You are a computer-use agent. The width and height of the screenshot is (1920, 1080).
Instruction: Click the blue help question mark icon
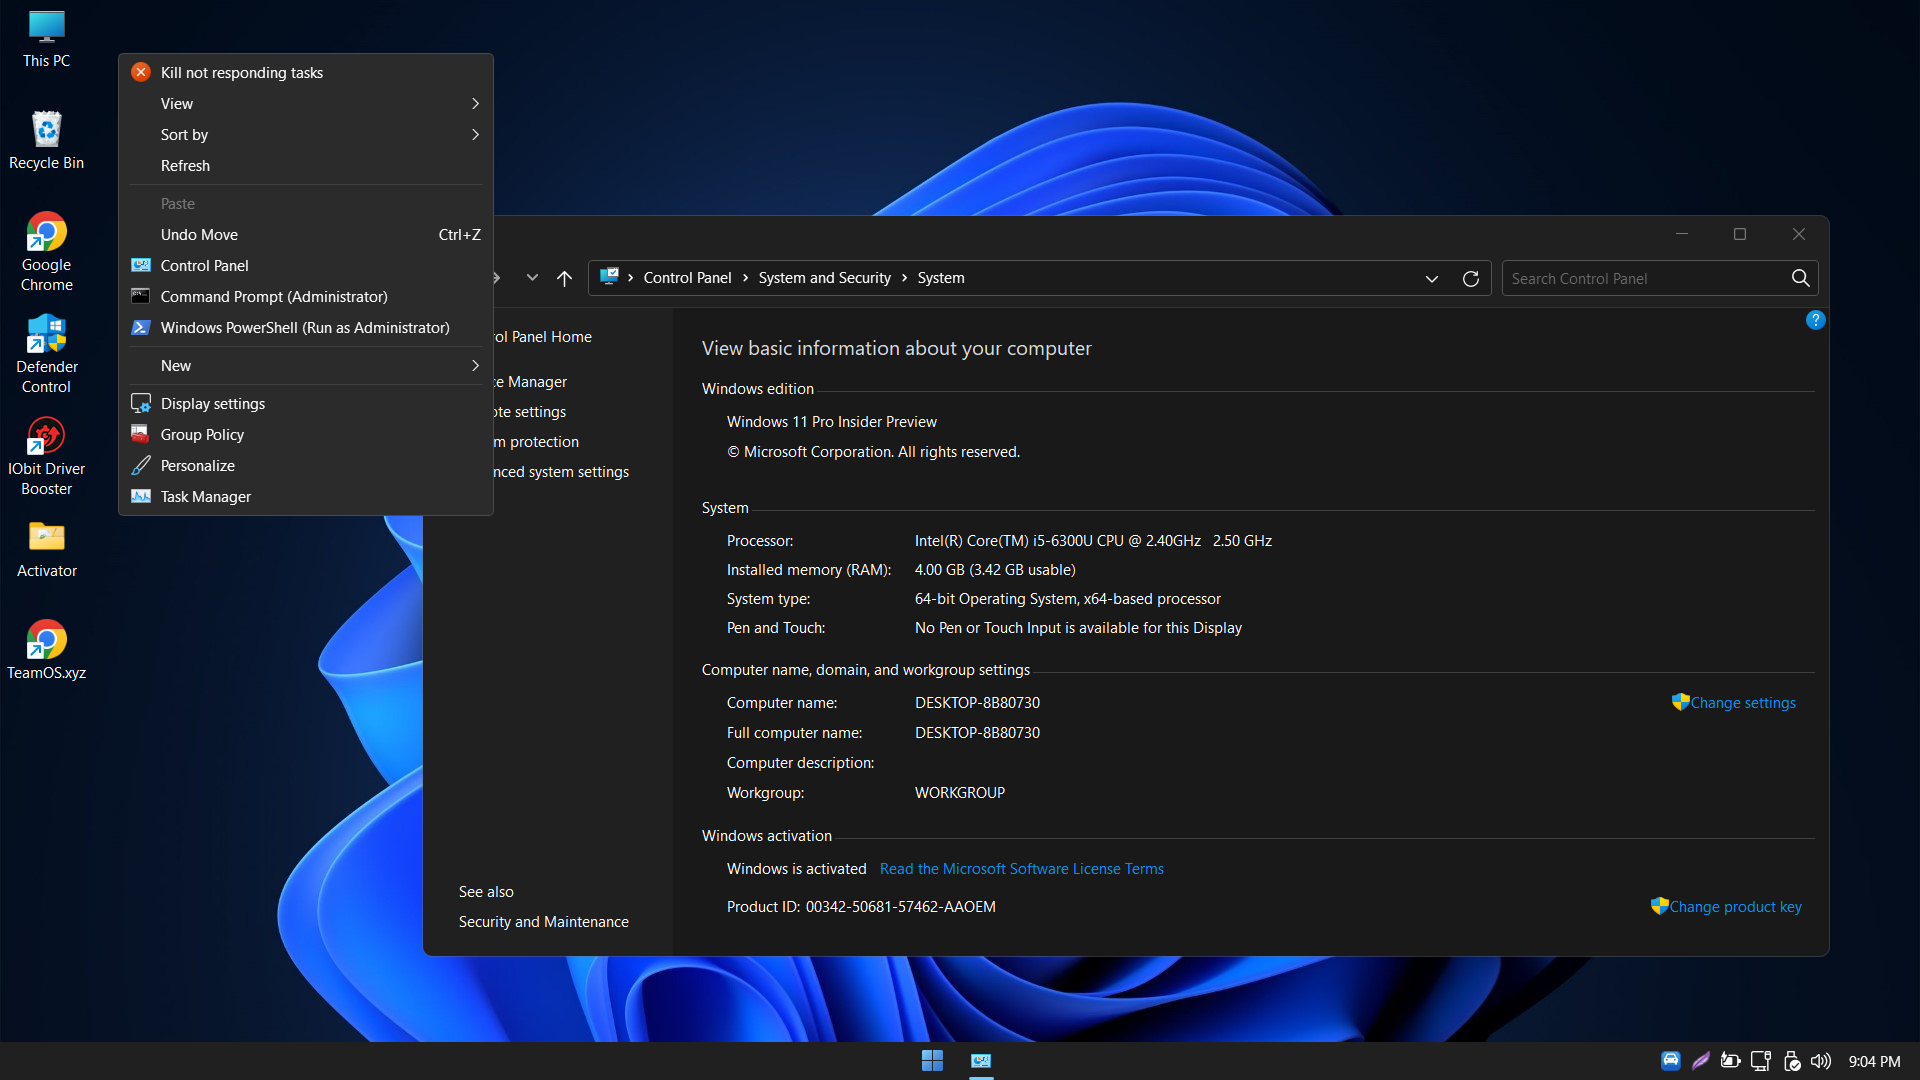pyautogui.click(x=1815, y=320)
